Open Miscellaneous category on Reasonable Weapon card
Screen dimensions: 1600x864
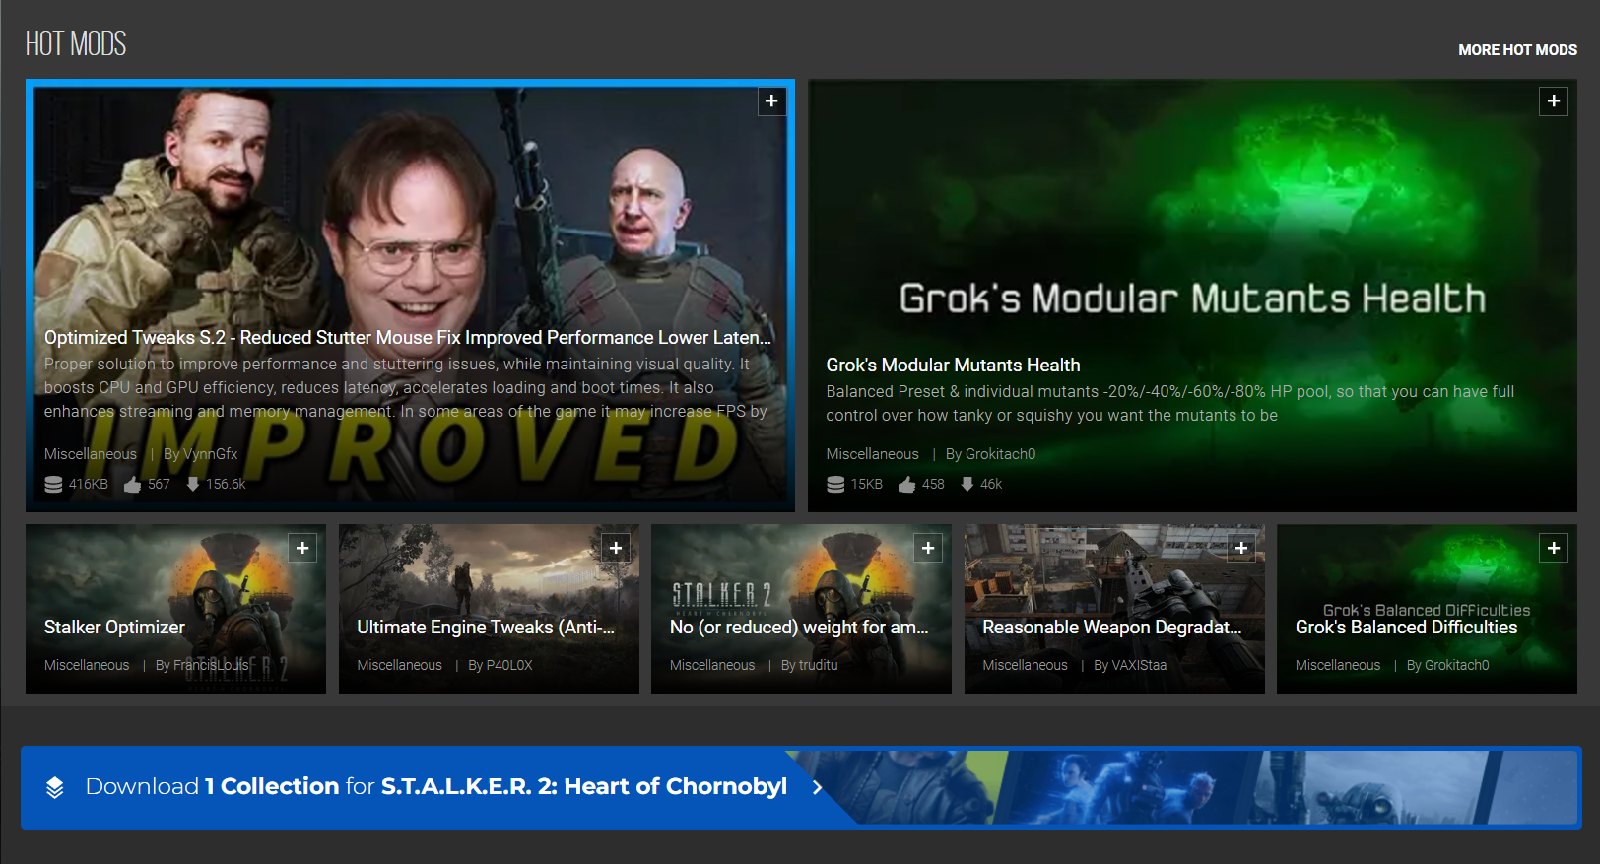(x=1025, y=665)
